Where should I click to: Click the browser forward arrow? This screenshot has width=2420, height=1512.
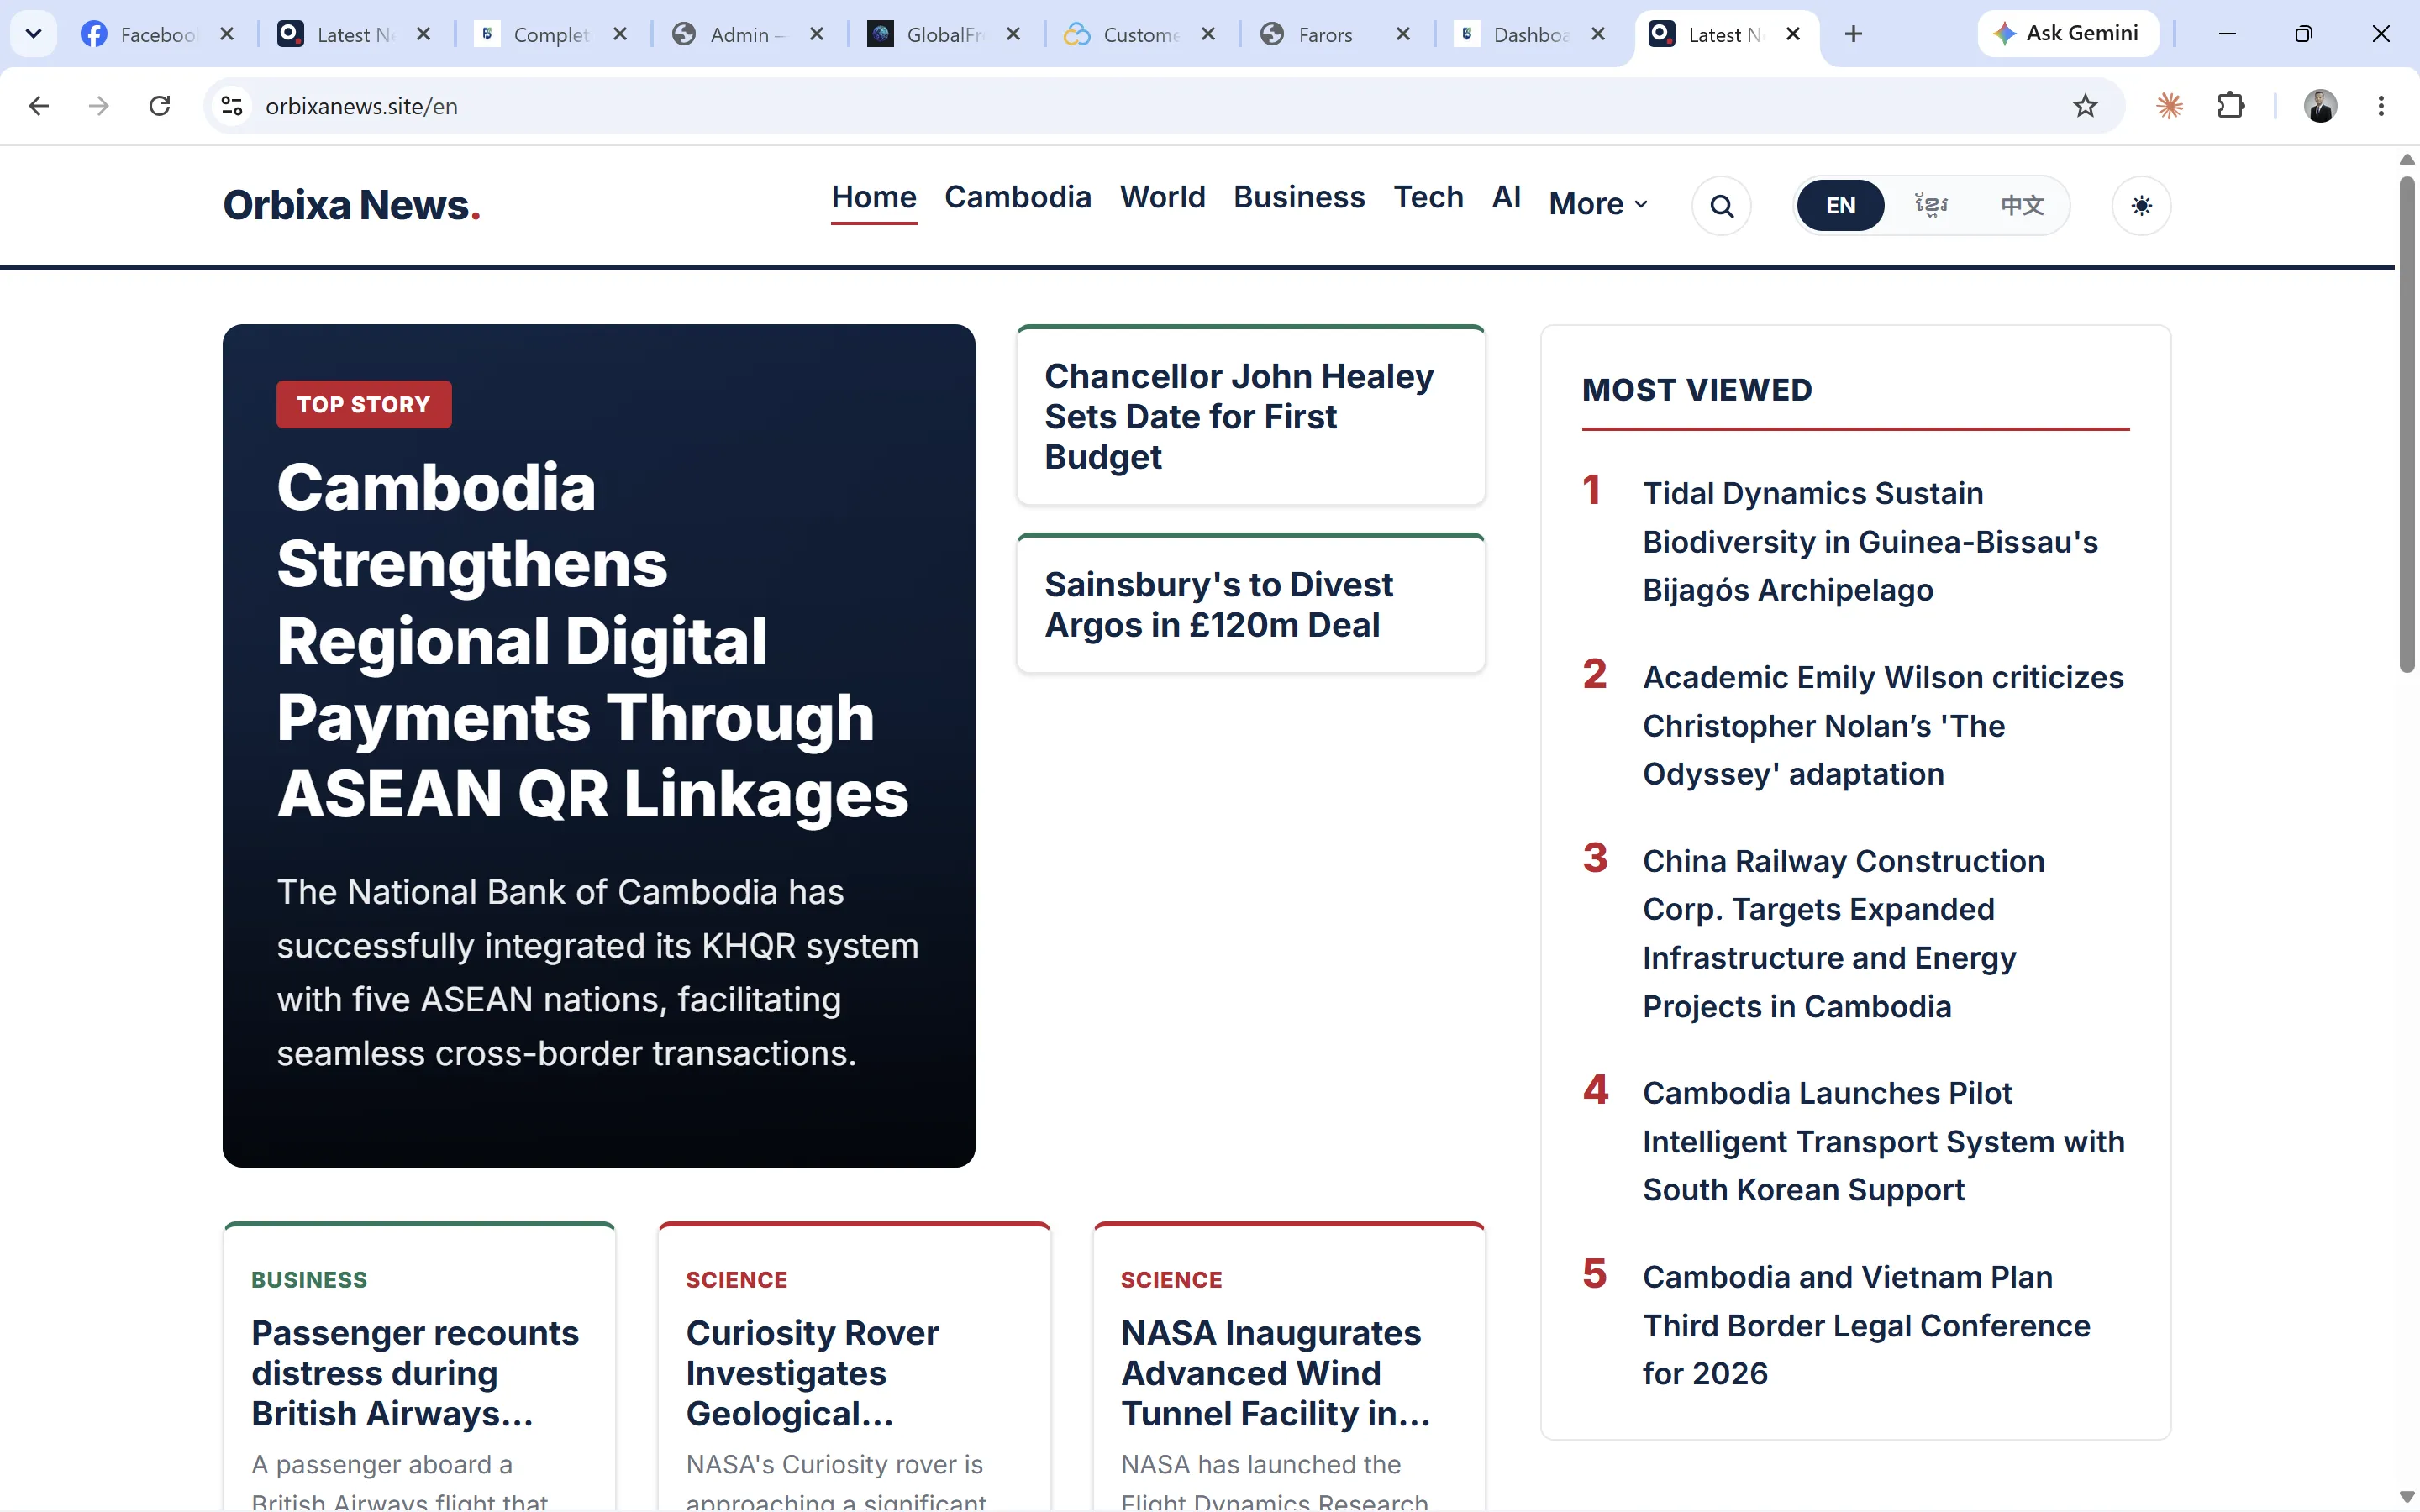click(98, 106)
